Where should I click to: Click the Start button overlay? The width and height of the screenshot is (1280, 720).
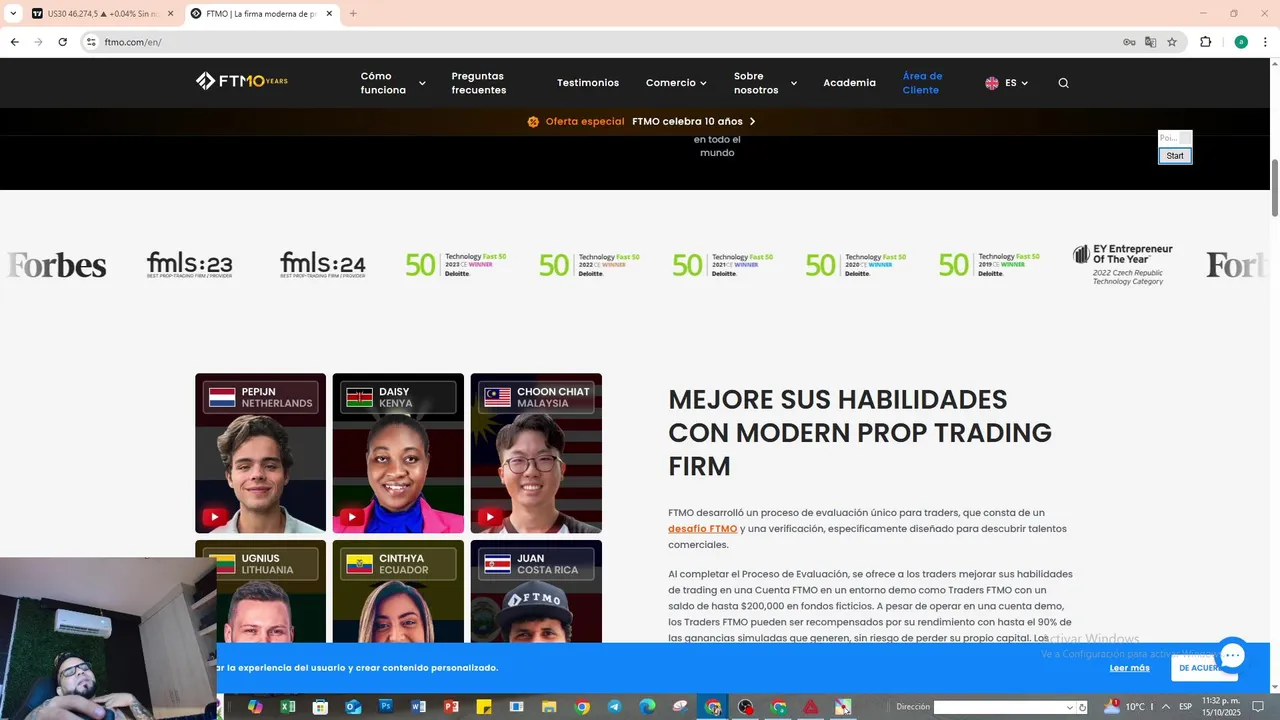coord(1175,155)
